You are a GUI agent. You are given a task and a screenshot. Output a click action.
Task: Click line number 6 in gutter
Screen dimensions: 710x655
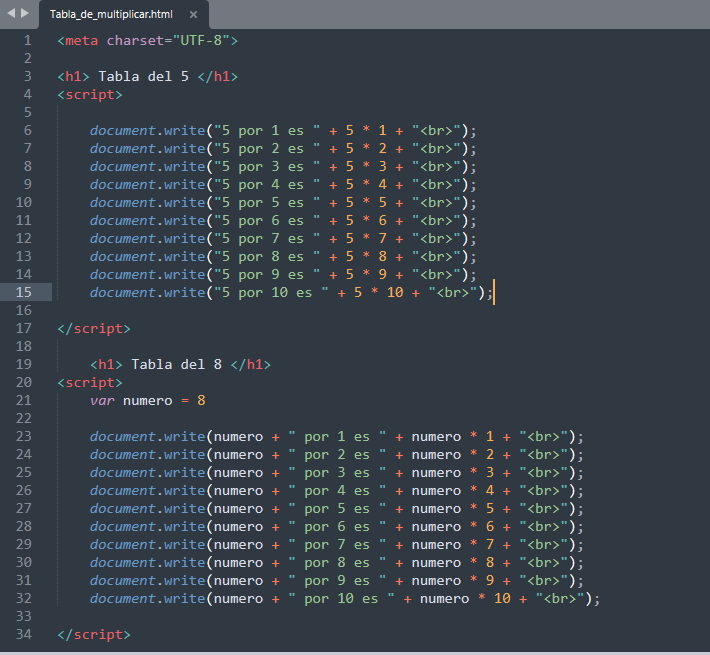28,131
